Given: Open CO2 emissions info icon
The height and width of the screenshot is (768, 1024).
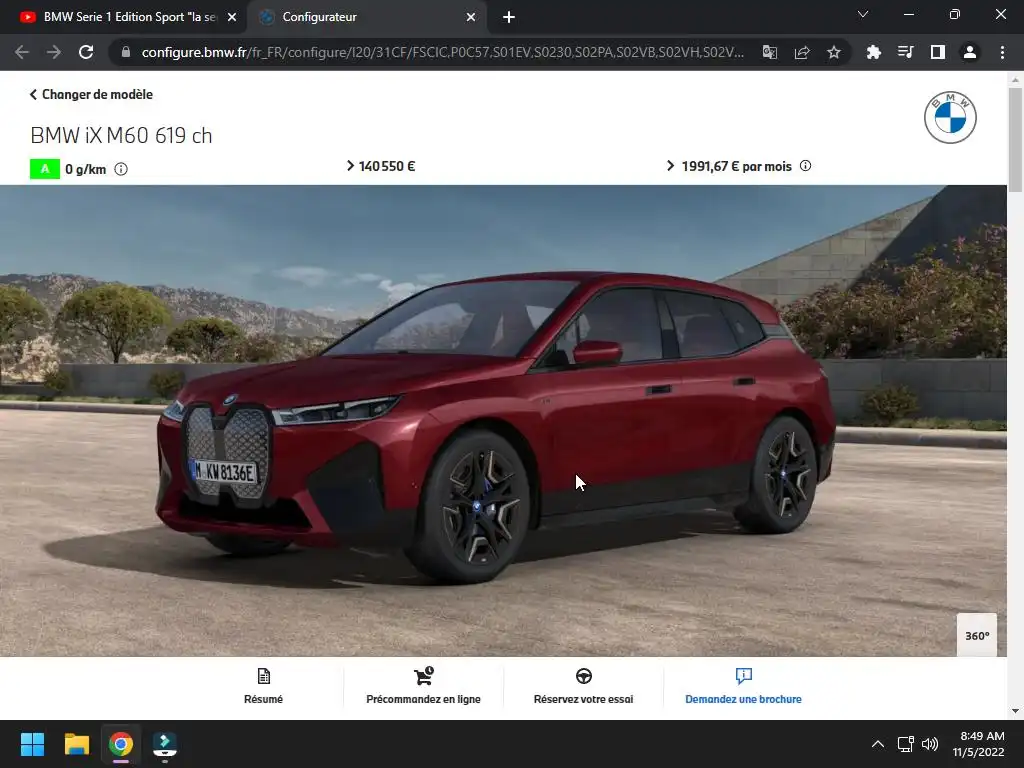Looking at the screenshot, I should point(121,169).
